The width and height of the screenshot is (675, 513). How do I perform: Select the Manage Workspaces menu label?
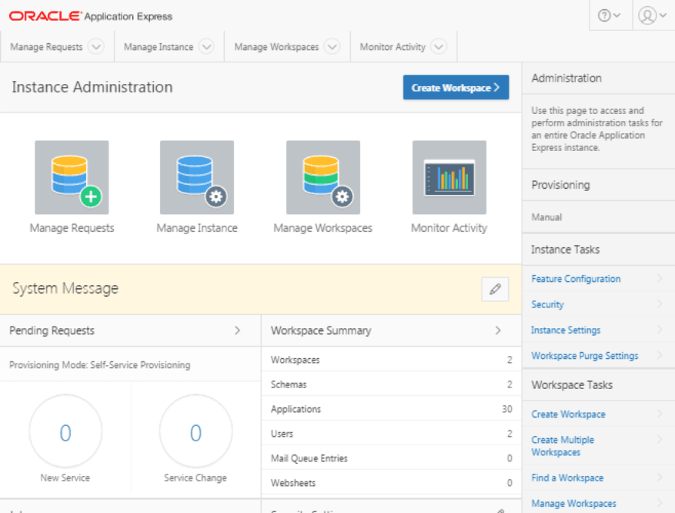click(276, 47)
